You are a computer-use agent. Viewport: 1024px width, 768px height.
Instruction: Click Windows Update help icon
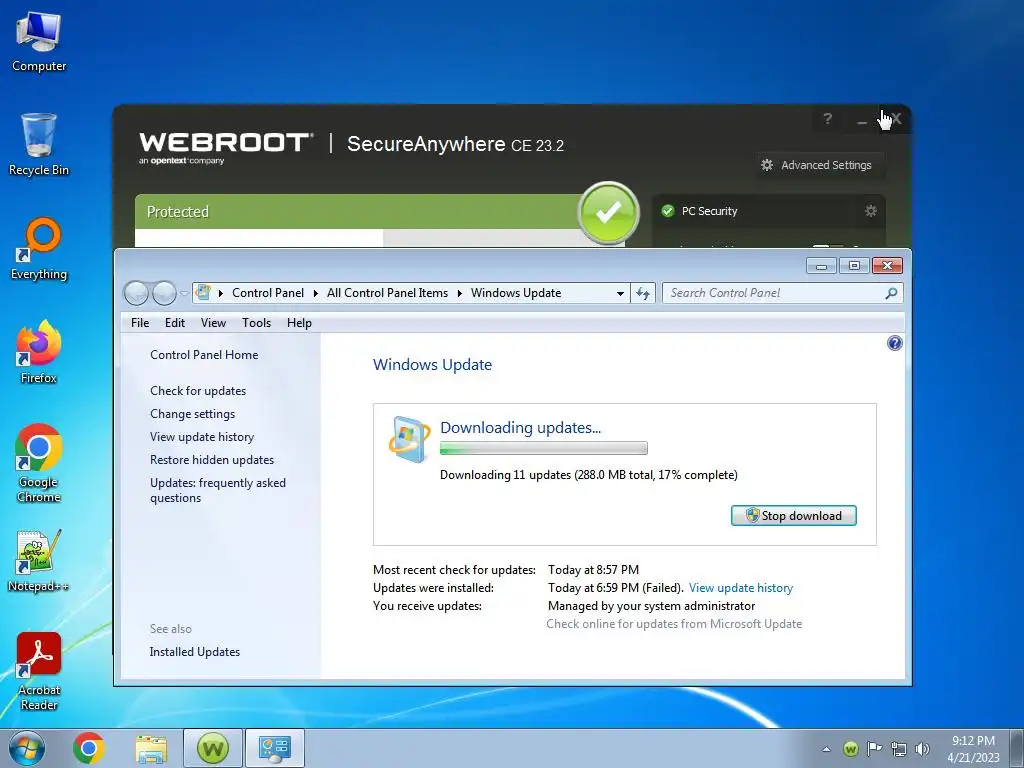(895, 343)
